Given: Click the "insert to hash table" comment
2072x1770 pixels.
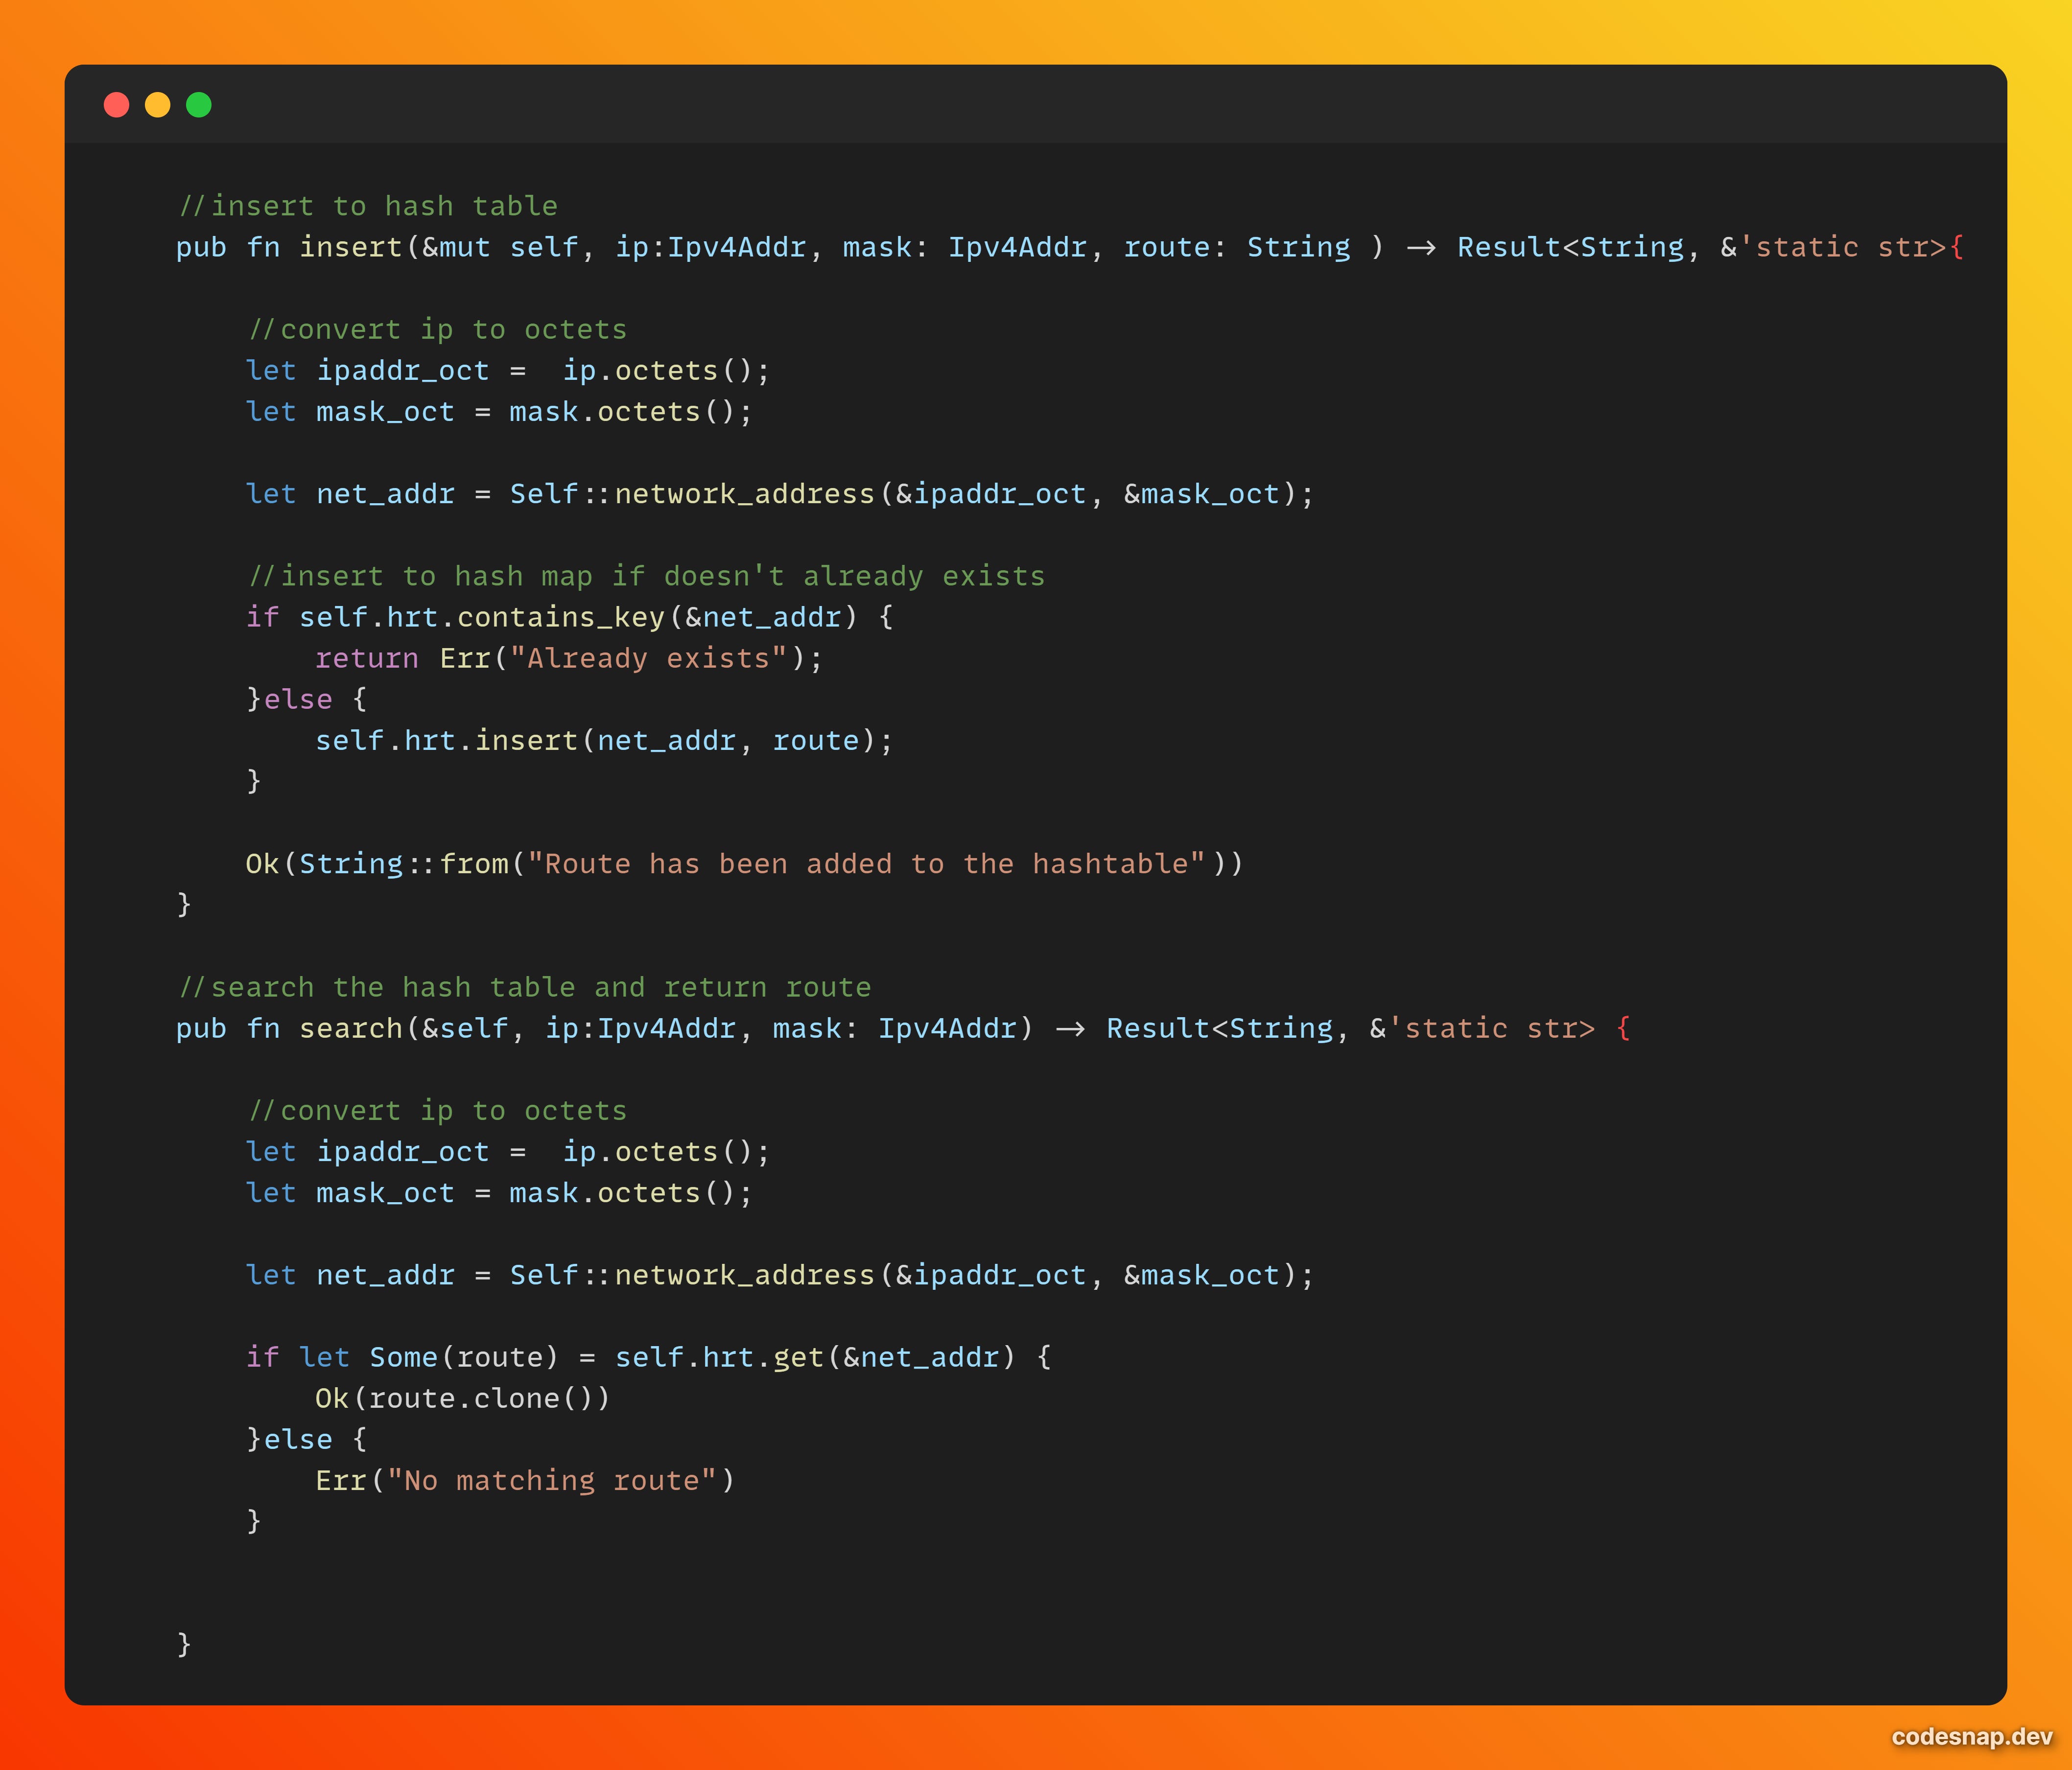Looking at the screenshot, I should click(x=368, y=206).
